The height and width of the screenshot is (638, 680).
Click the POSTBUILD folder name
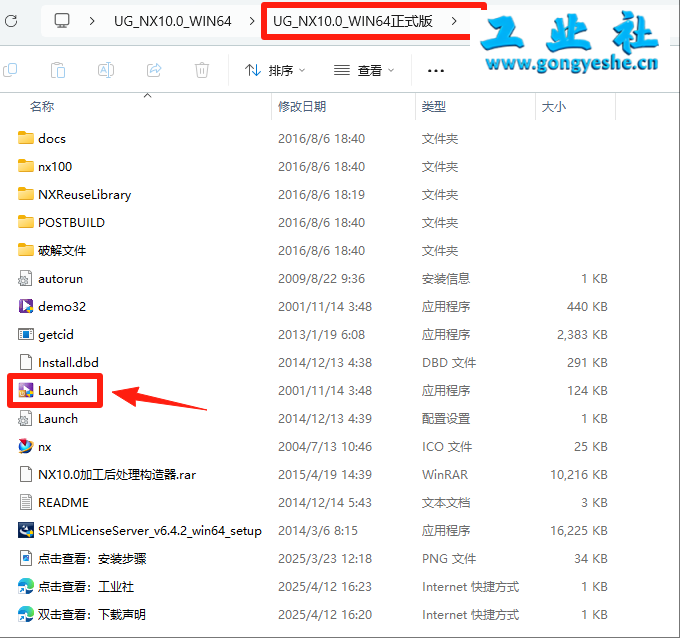click(72, 222)
